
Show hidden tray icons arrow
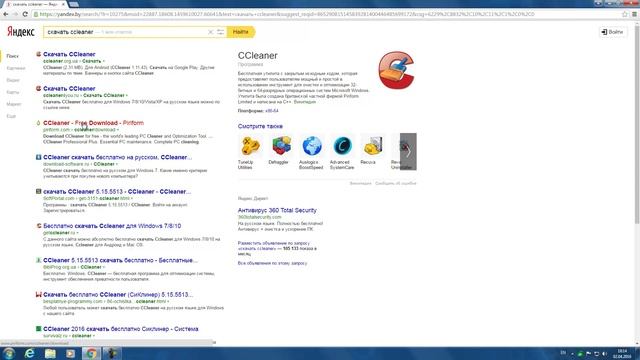[572, 353]
